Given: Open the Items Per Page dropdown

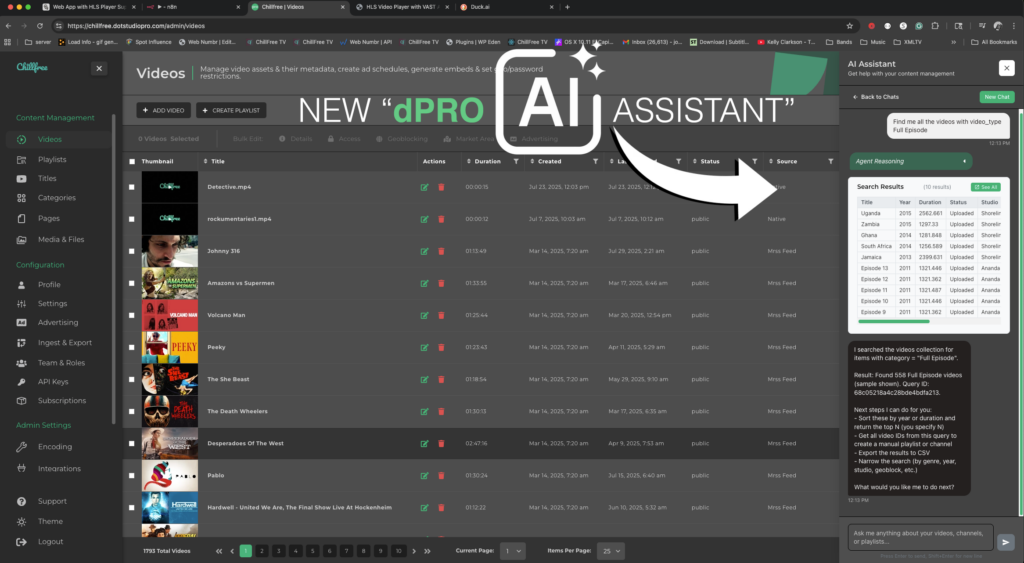Looking at the screenshot, I should (610, 551).
